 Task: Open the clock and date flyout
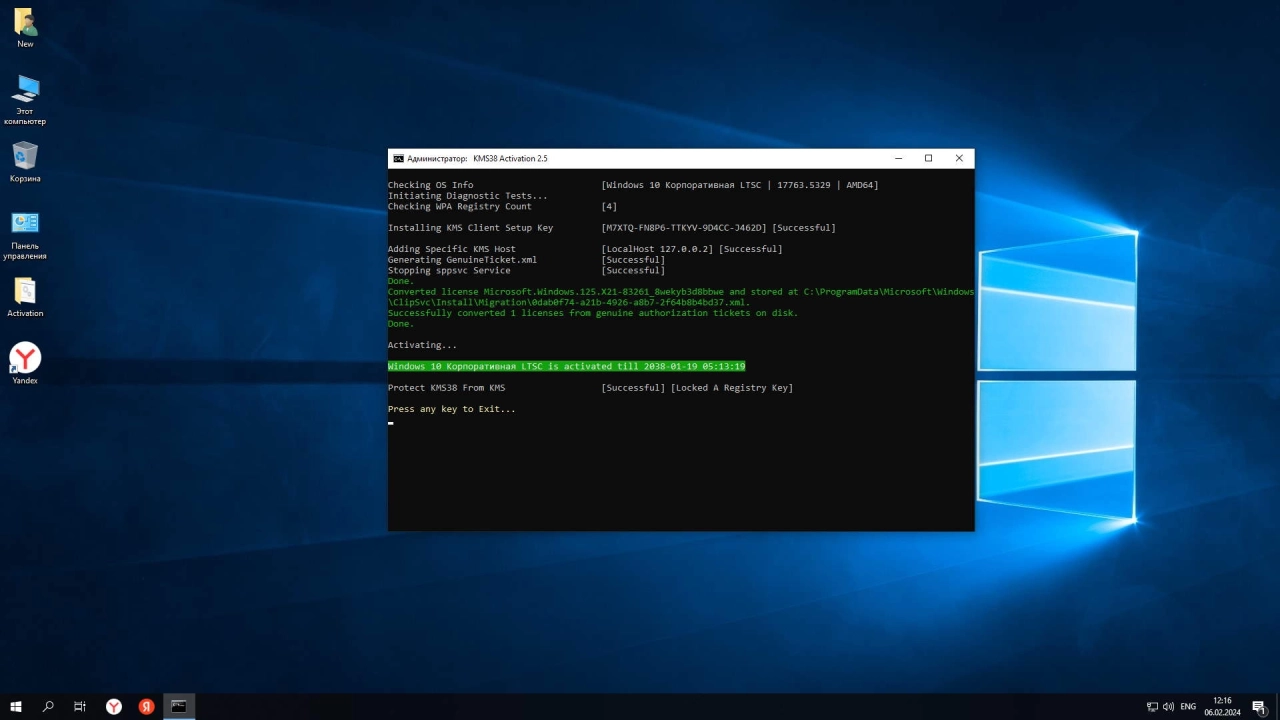[x=1222, y=707]
